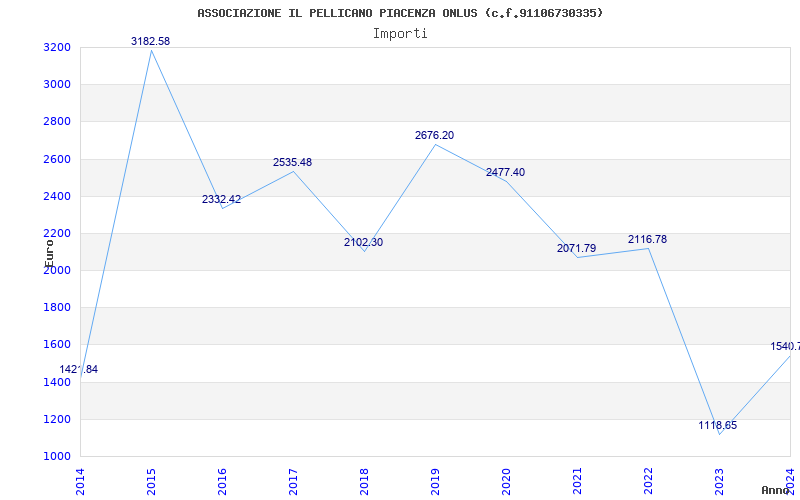Select the 1118.65 data label
The height and width of the screenshot is (500, 800).
click(x=718, y=426)
